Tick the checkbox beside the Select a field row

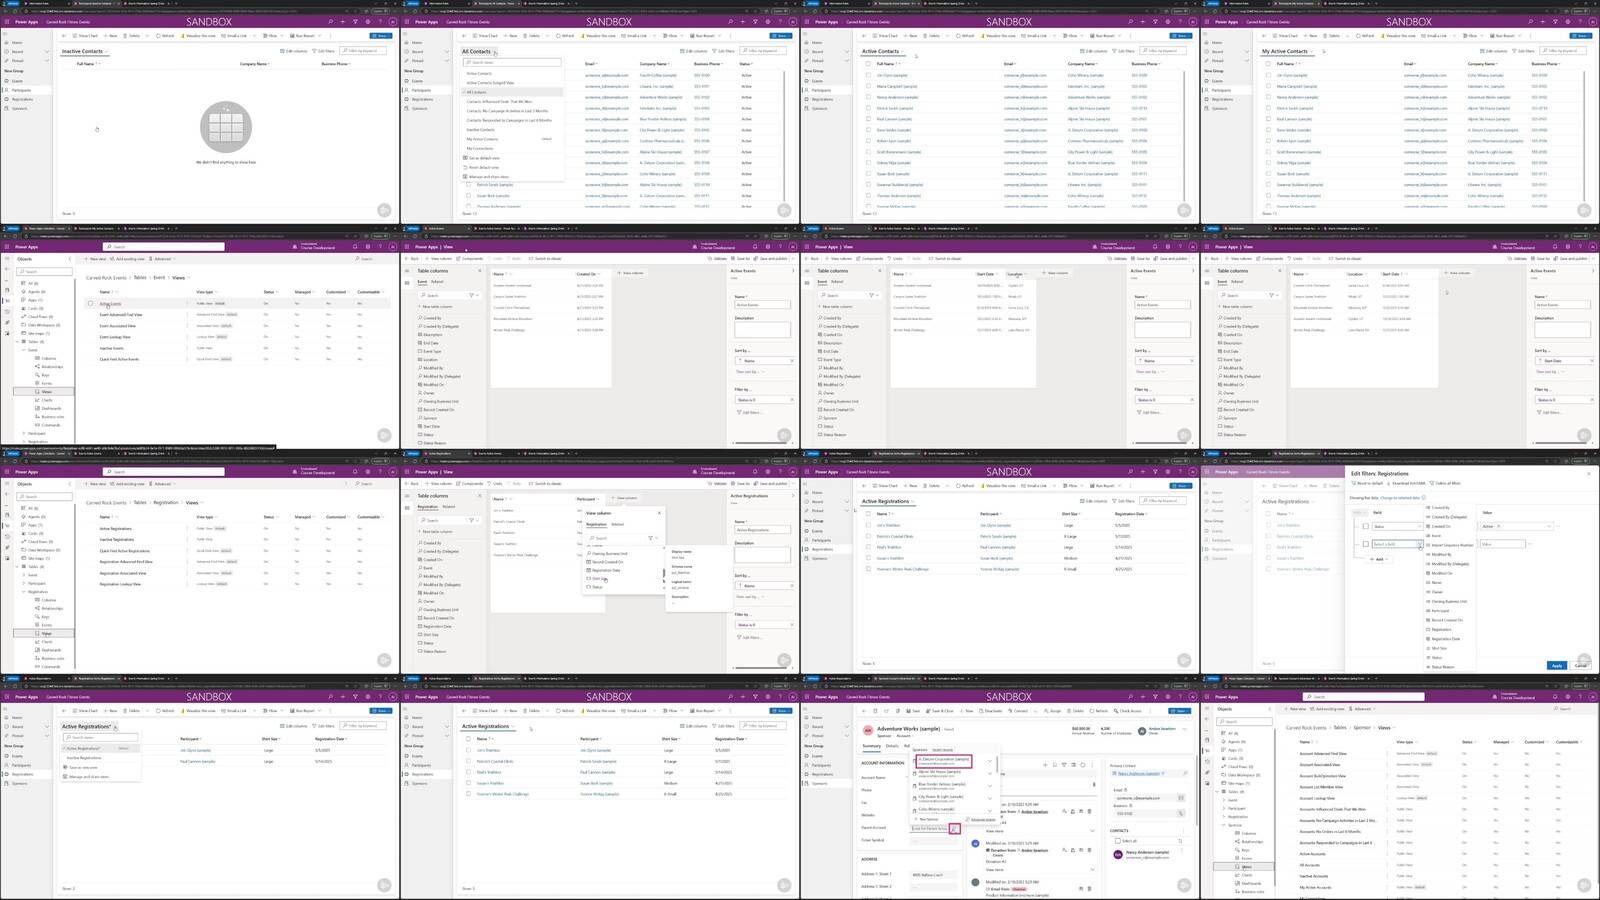(x=1366, y=544)
